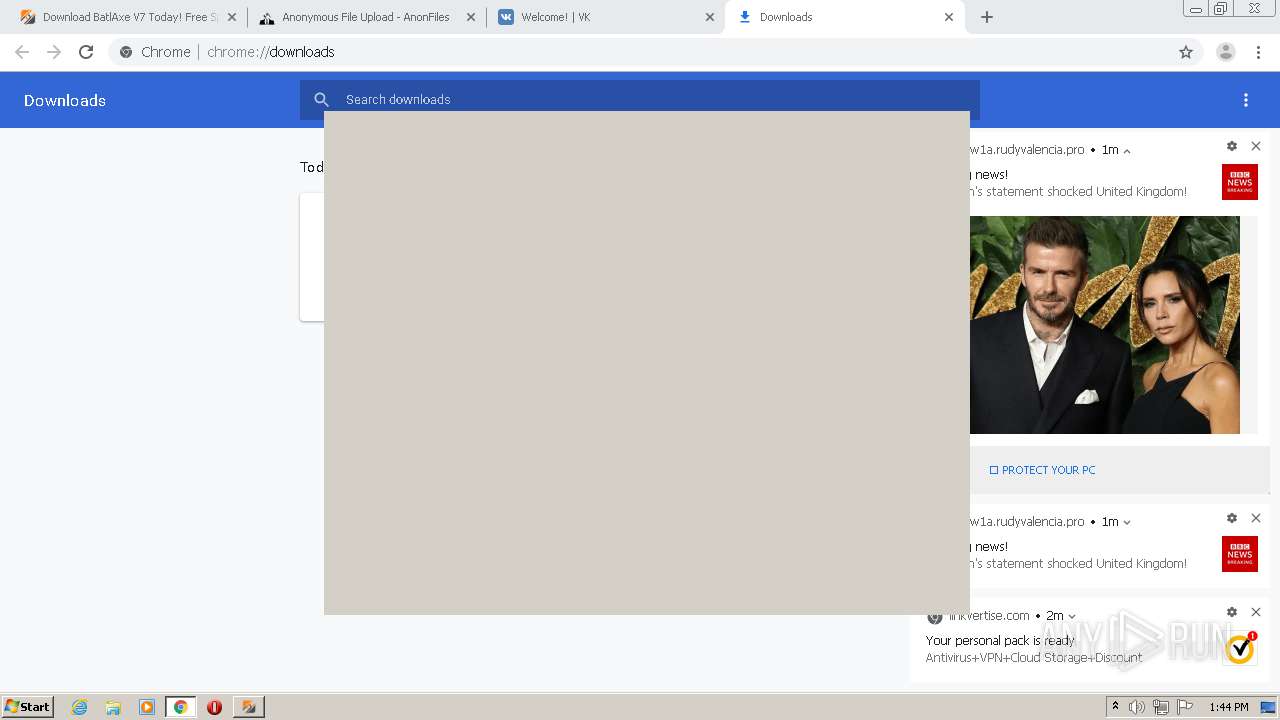This screenshot has height=720, width=1280.
Task: Switch to the Anonymous File Upload - AnonFiles tab
Action: (365, 17)
